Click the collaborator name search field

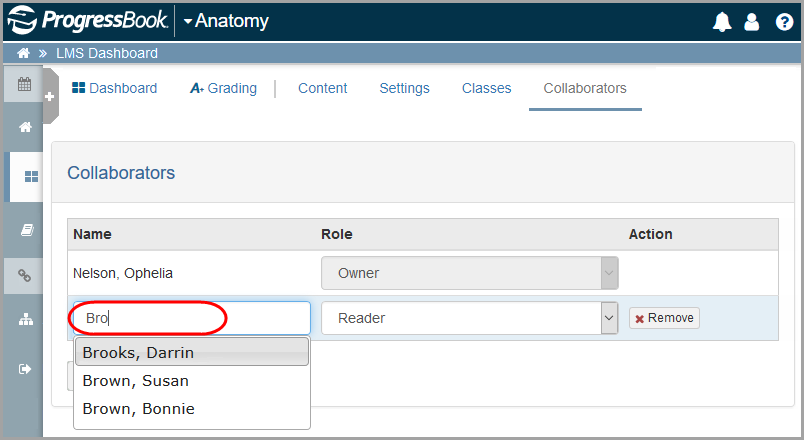pos(191,318)
